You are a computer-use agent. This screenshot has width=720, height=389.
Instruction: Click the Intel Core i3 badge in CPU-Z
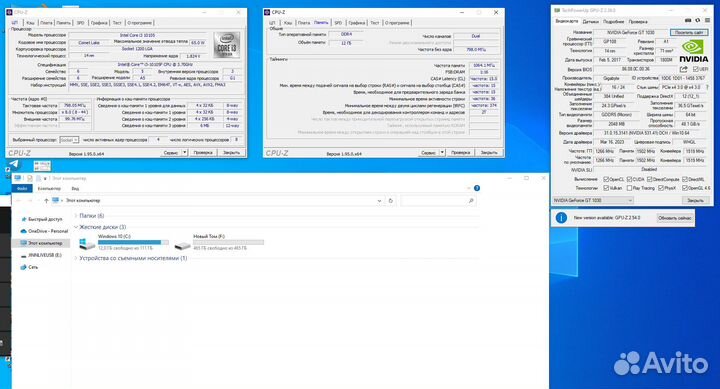pyautogui.click(x=226, y=45)
